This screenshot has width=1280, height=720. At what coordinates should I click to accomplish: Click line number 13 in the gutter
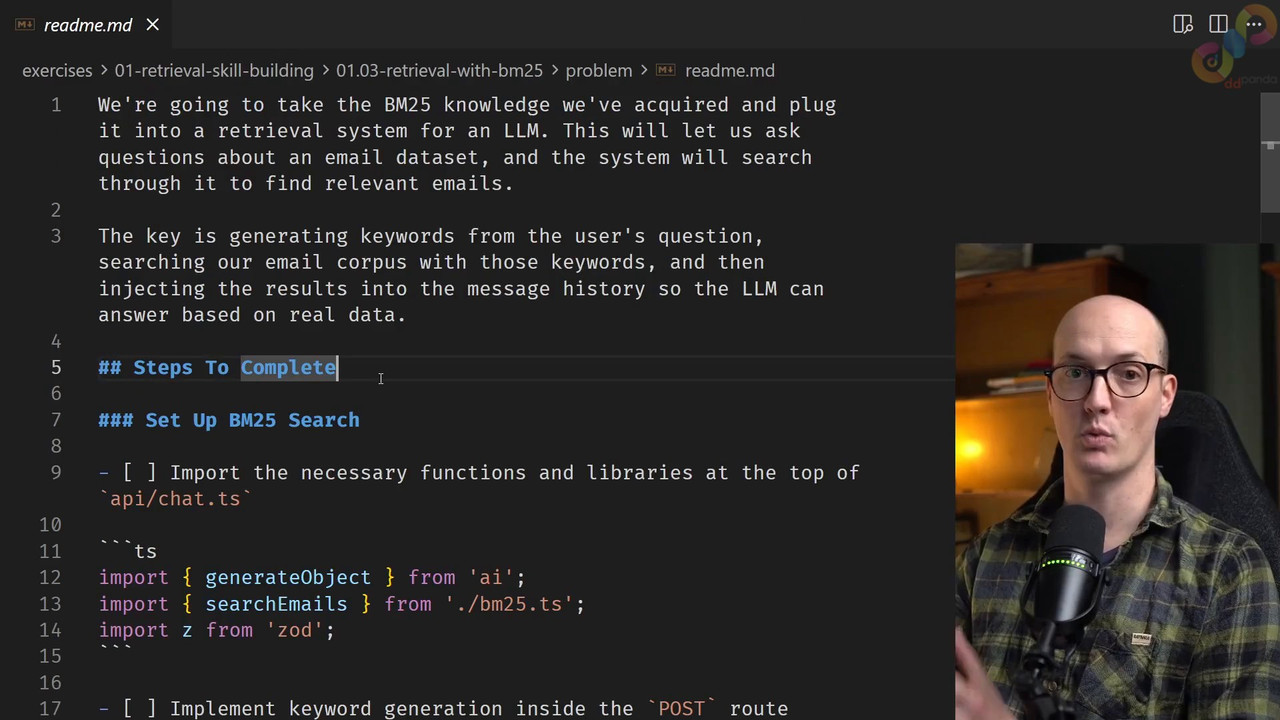pos(50,604)
